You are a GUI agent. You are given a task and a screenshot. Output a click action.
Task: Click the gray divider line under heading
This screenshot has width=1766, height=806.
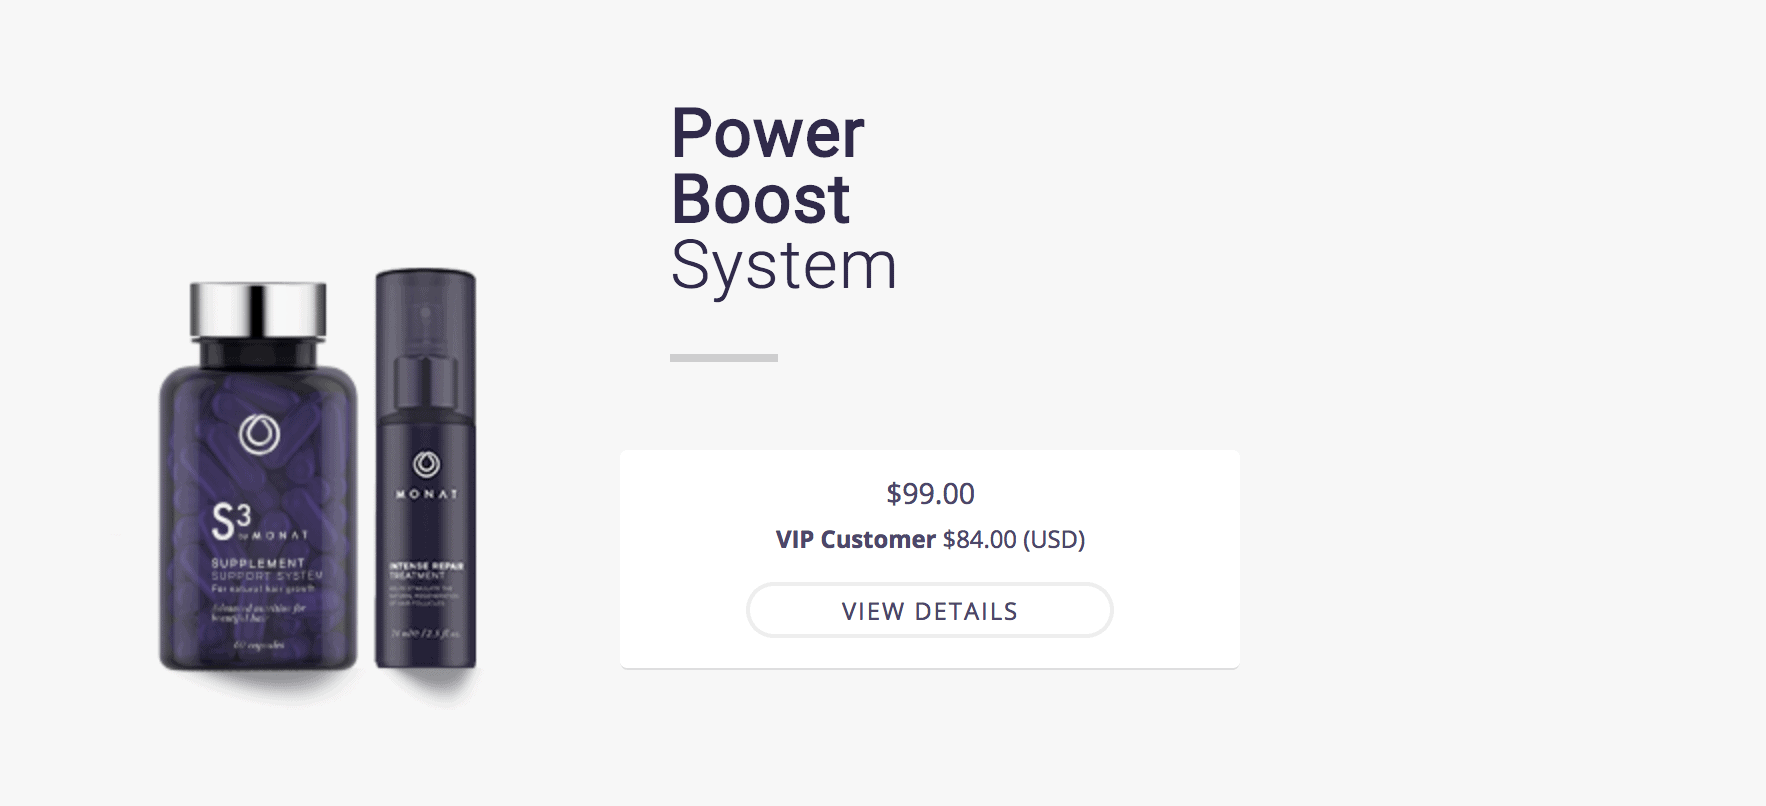[x=723, y=357]
